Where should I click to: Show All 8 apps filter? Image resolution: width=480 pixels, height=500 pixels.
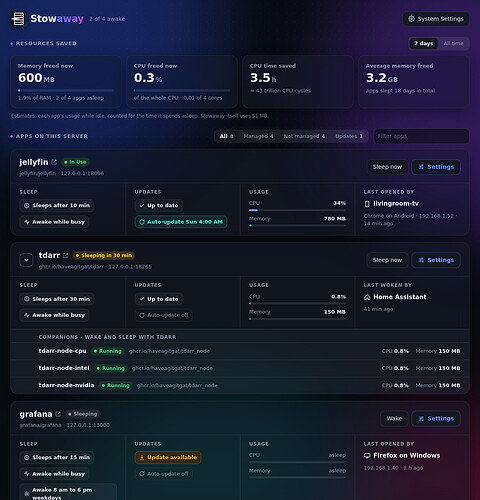(x=226, y=136)
